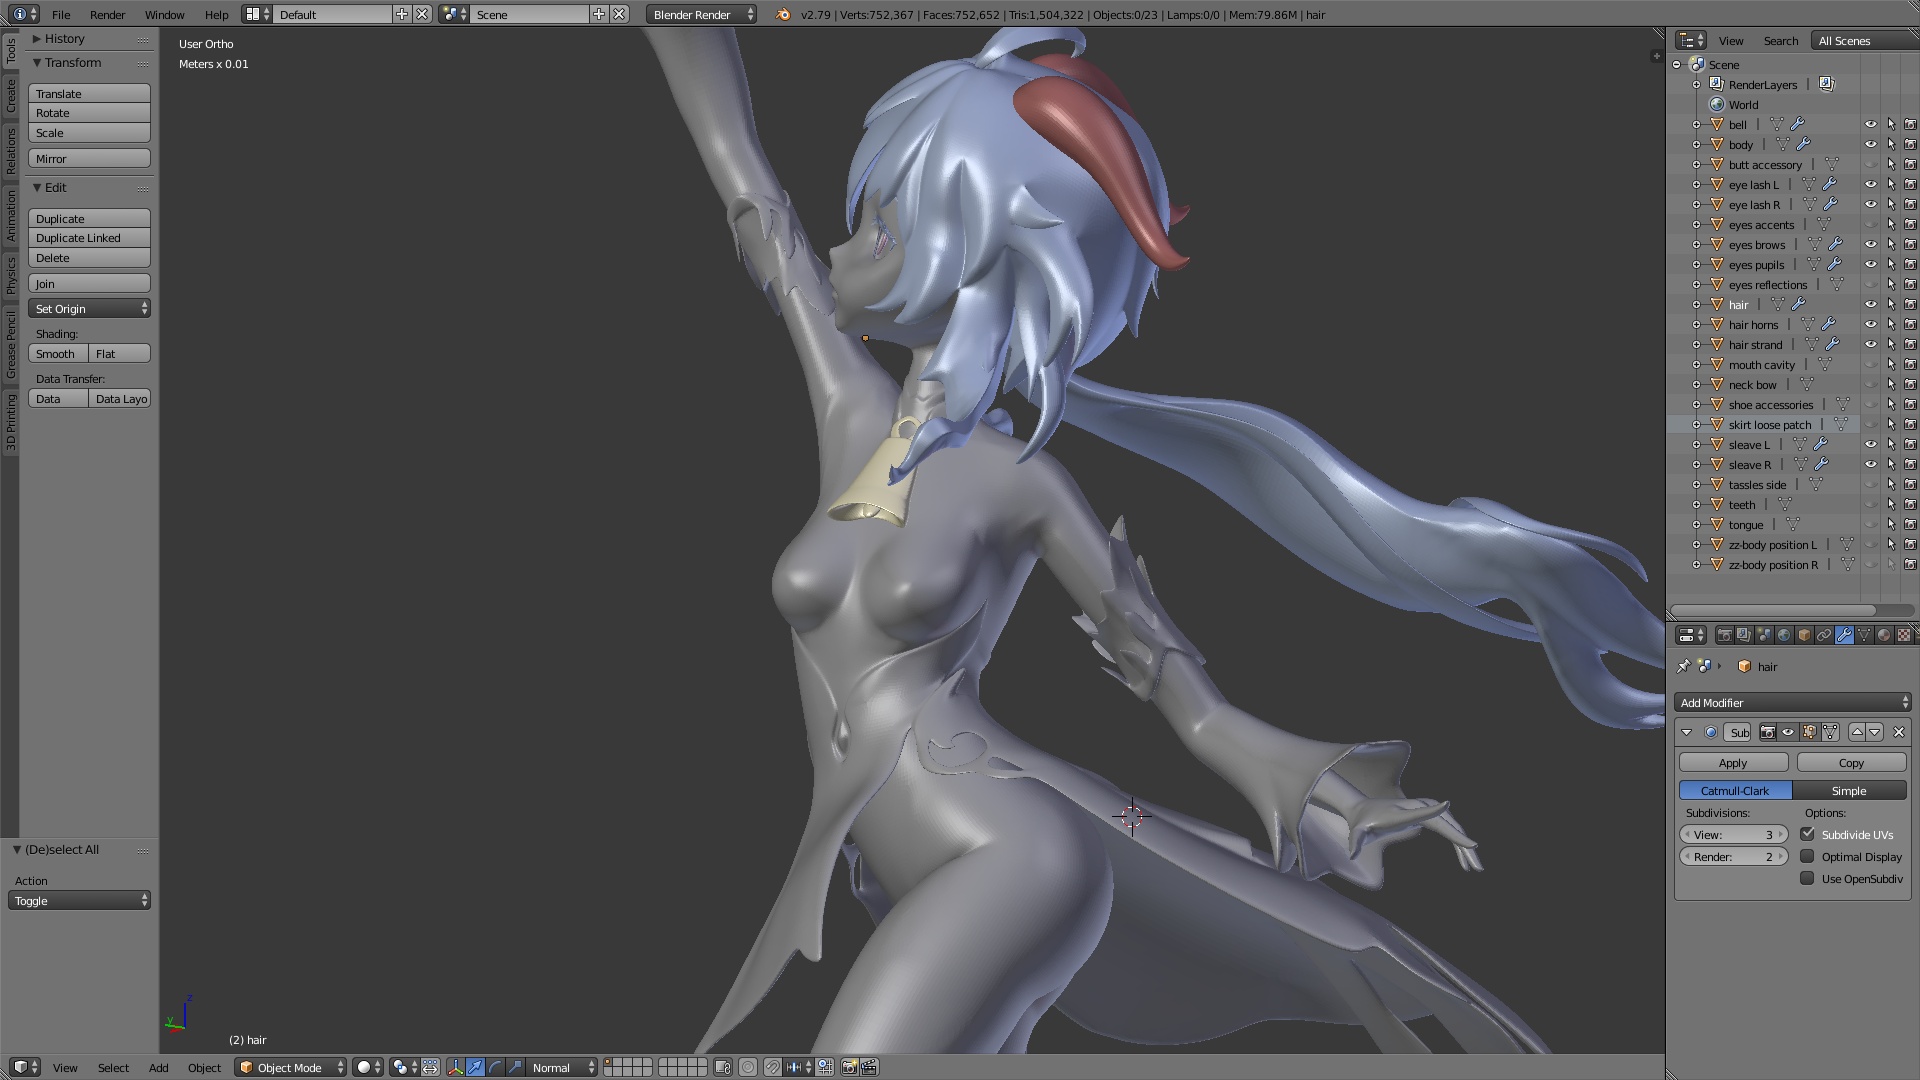
Task: Remove the Subsurf modifier with the X
Action: pos(1899,732)
